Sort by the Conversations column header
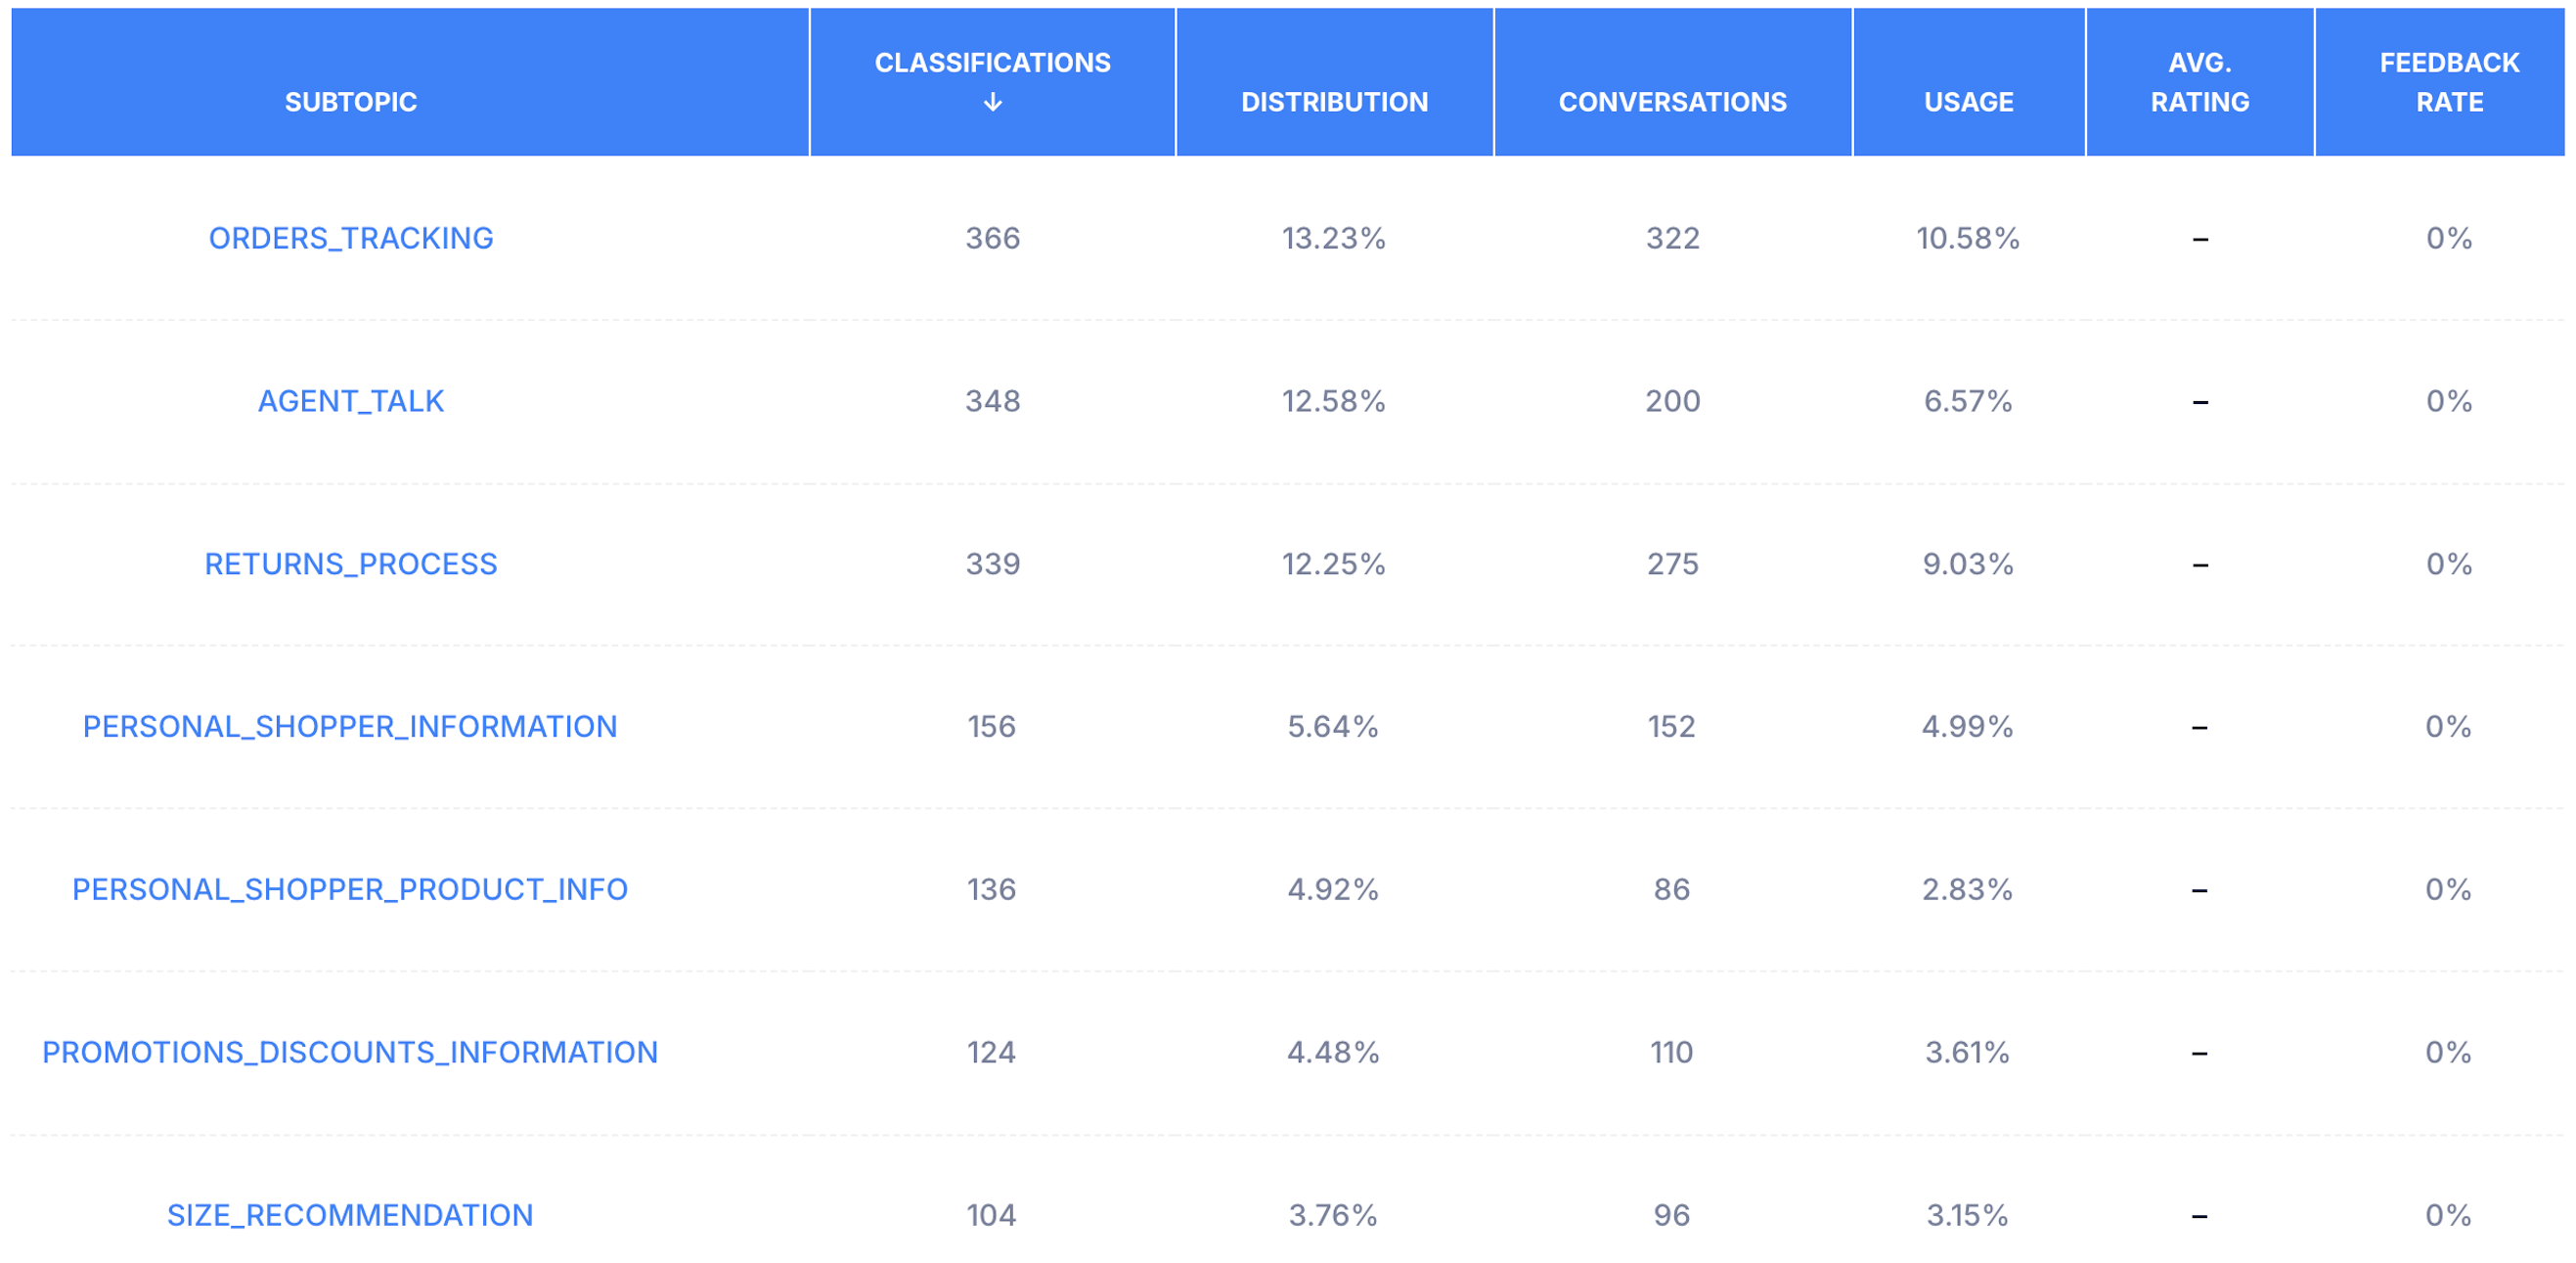 pos(1672,102)
